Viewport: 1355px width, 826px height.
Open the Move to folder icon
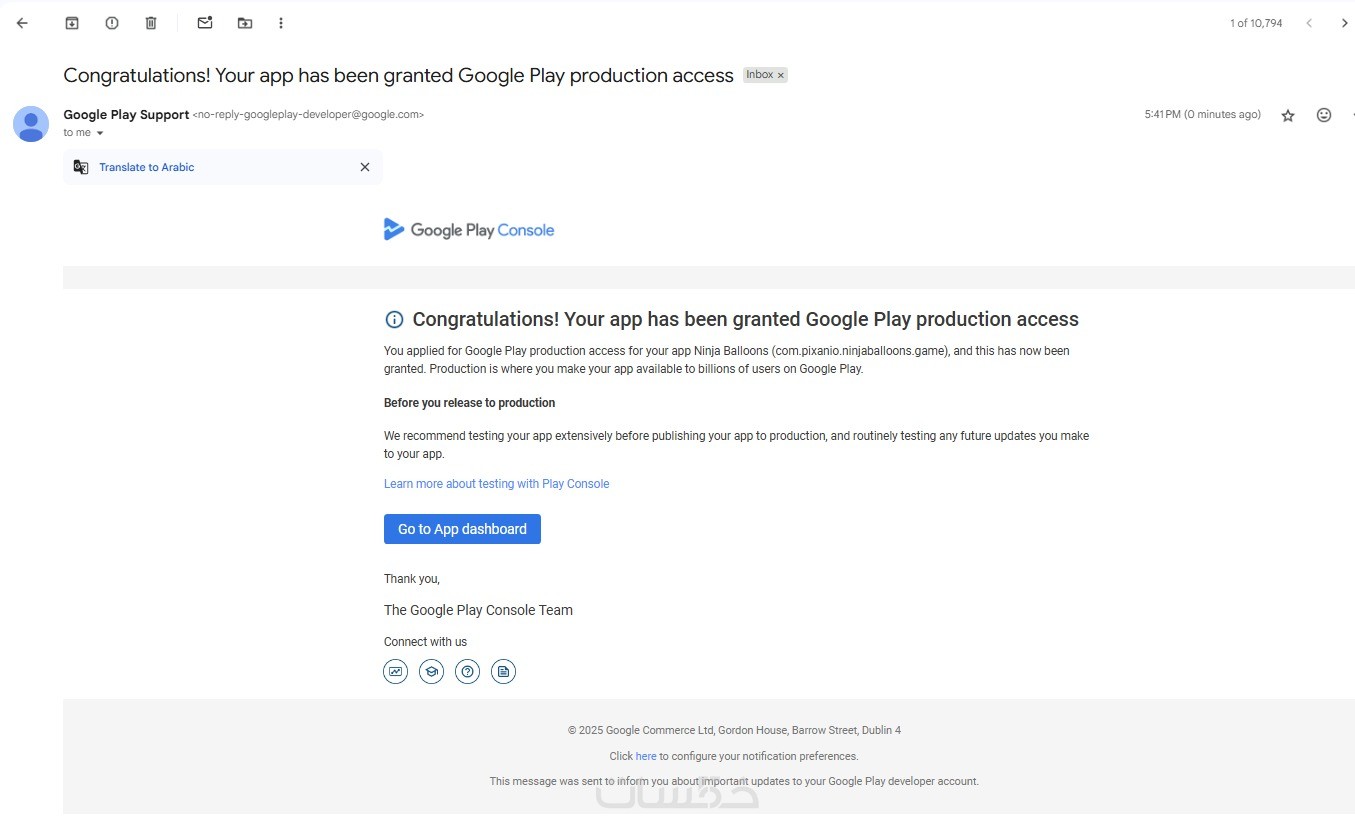[x=245, y=23]
